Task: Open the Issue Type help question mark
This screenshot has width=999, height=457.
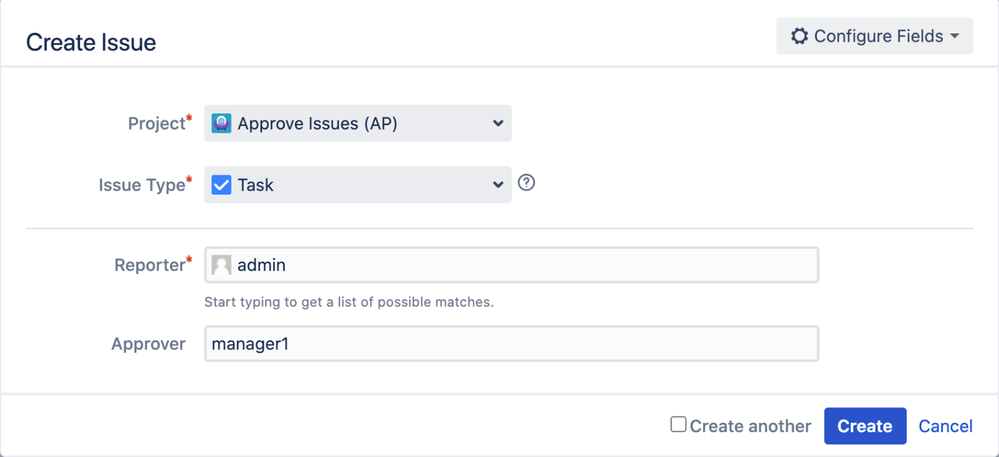Action: (x=527, y=183)
